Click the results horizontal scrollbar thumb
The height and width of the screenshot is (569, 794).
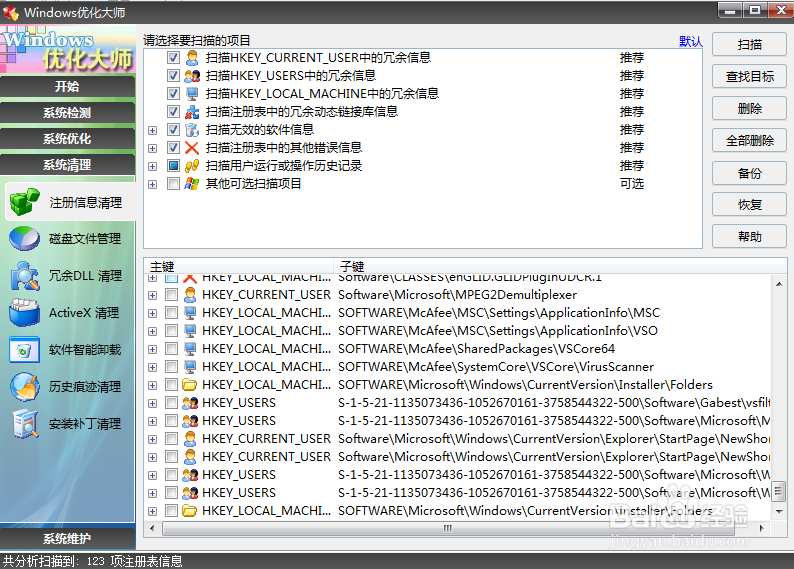448,528
